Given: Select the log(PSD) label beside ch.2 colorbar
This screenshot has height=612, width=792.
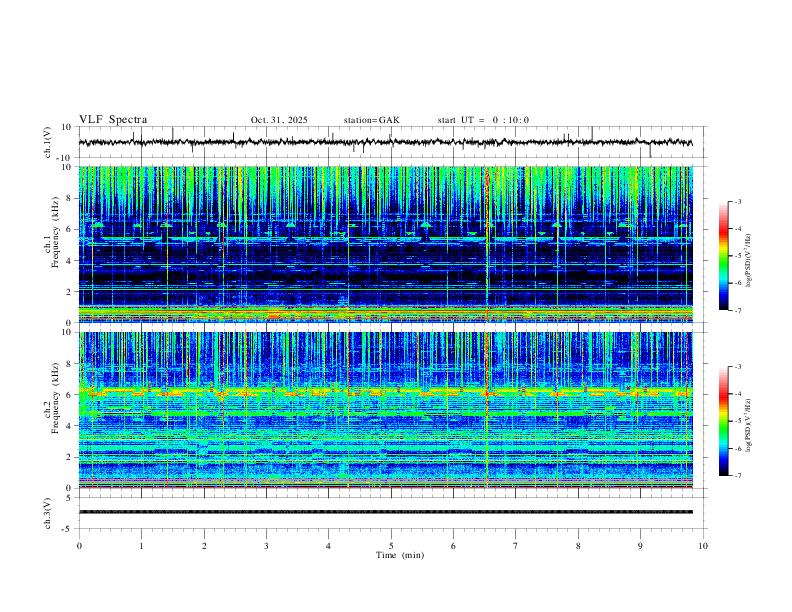Looking at the screenshot, I should pos(748,425).
